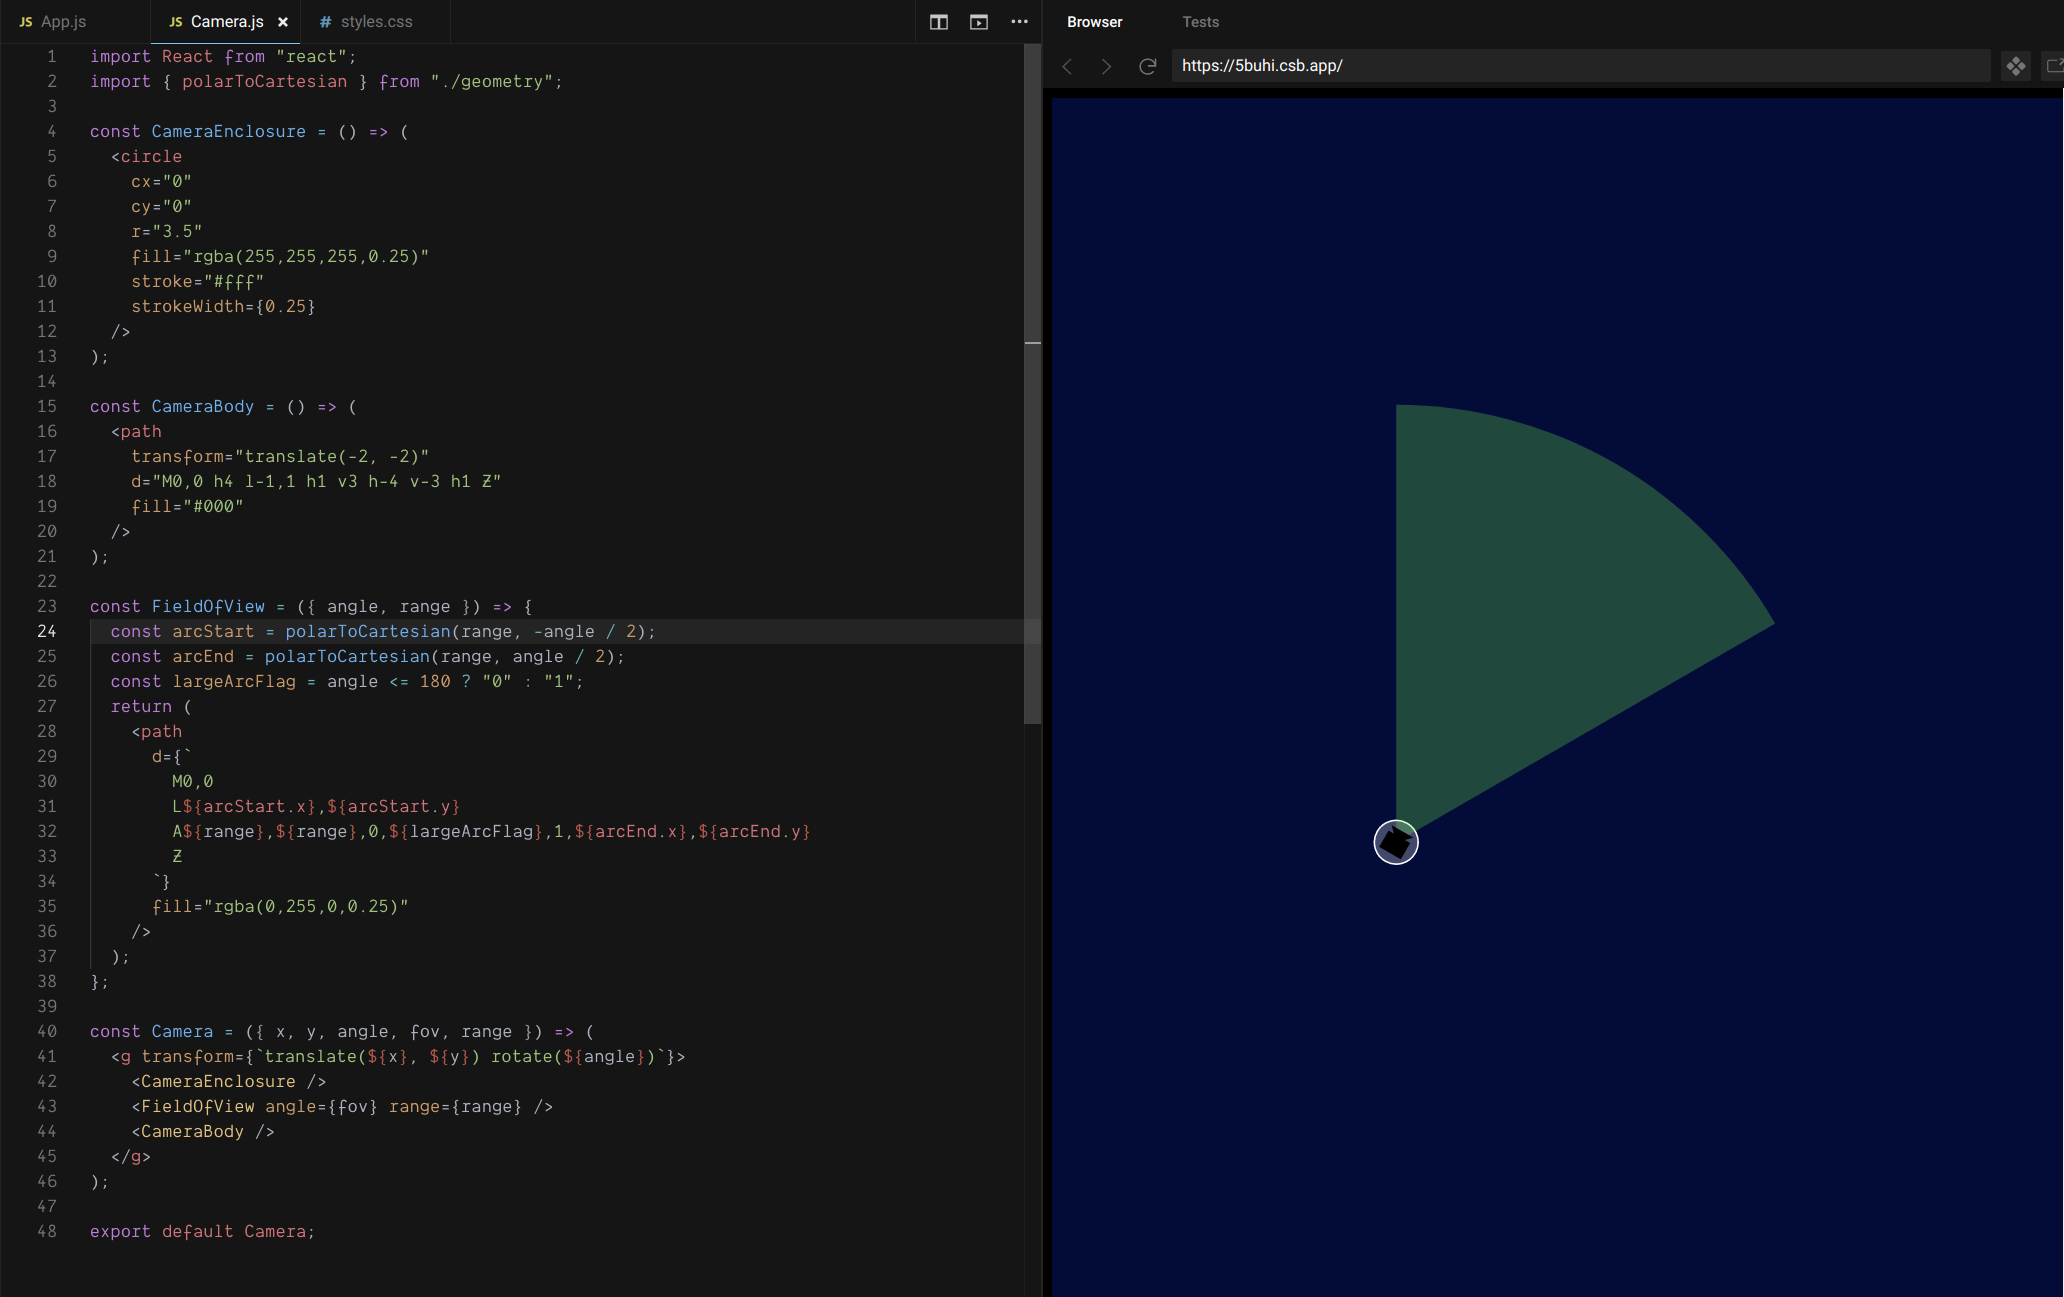
Task: Click the preview URL address field
Action: click(x=1580, y=66)
